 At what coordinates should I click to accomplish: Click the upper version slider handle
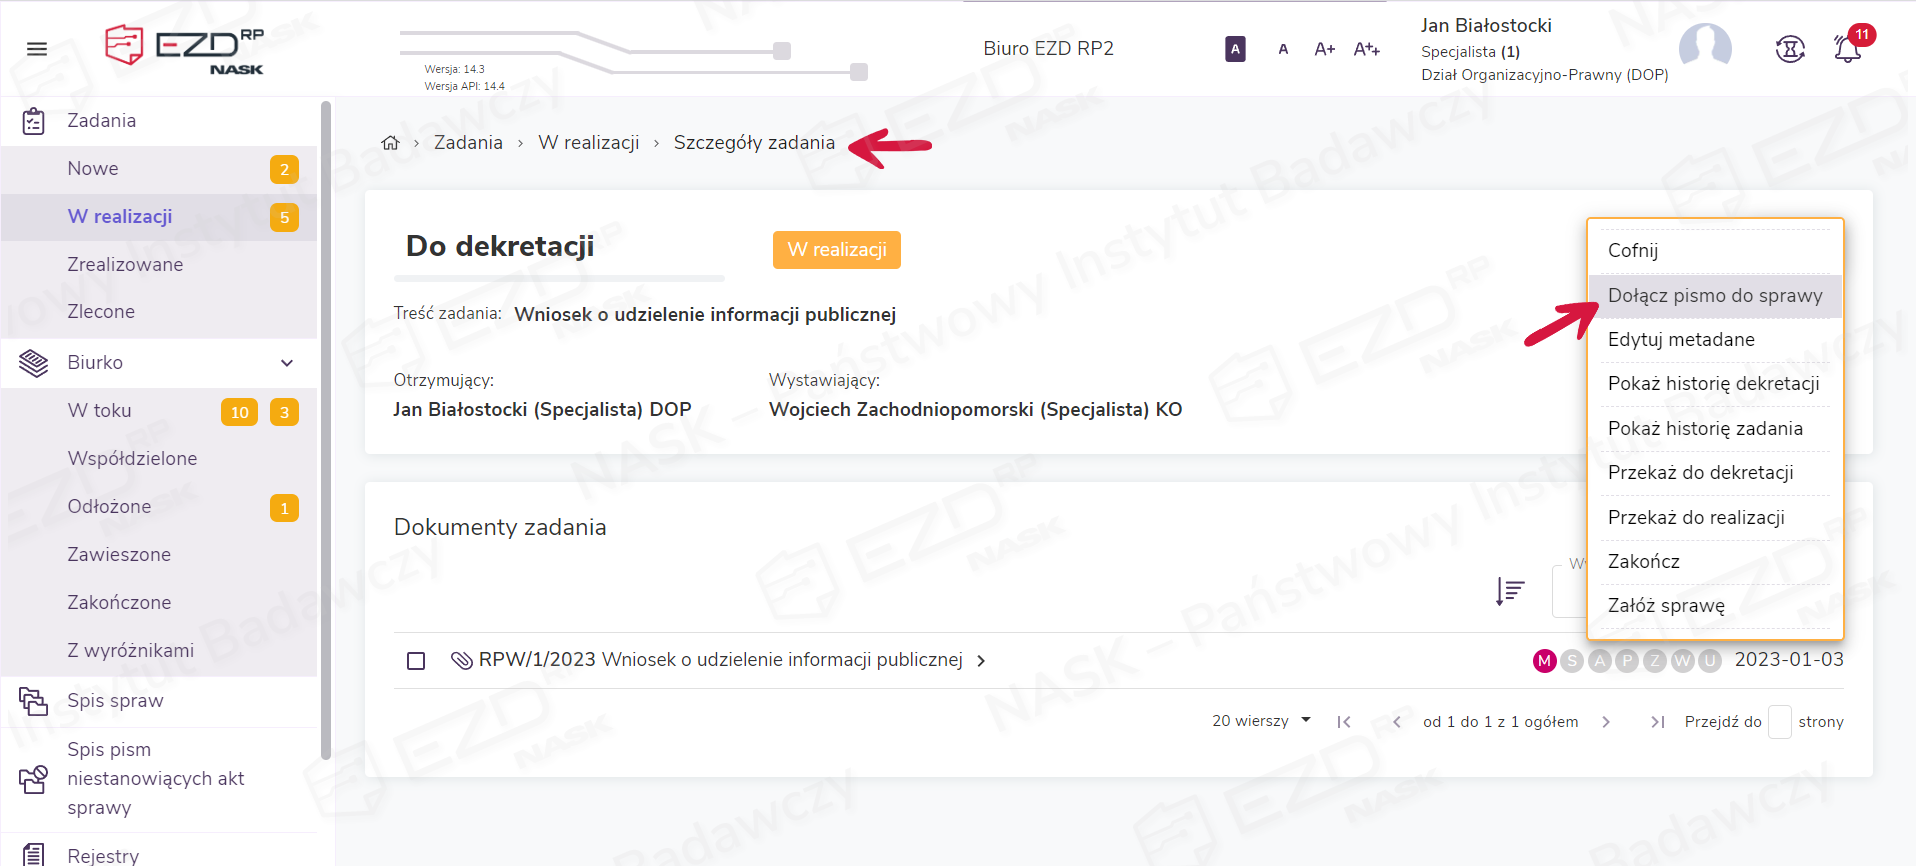pos(782,51)
